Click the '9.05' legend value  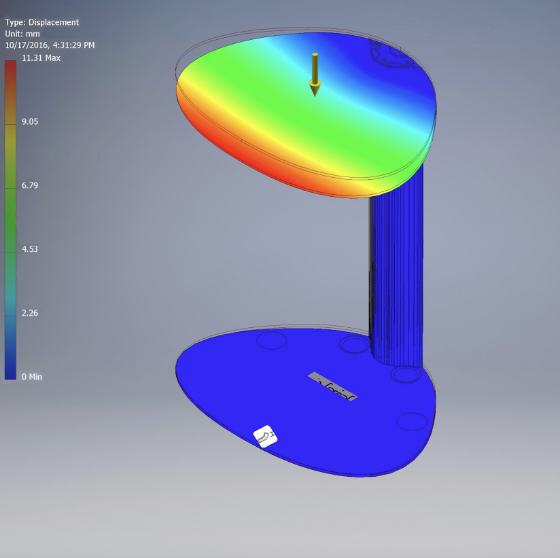point(30,121)
